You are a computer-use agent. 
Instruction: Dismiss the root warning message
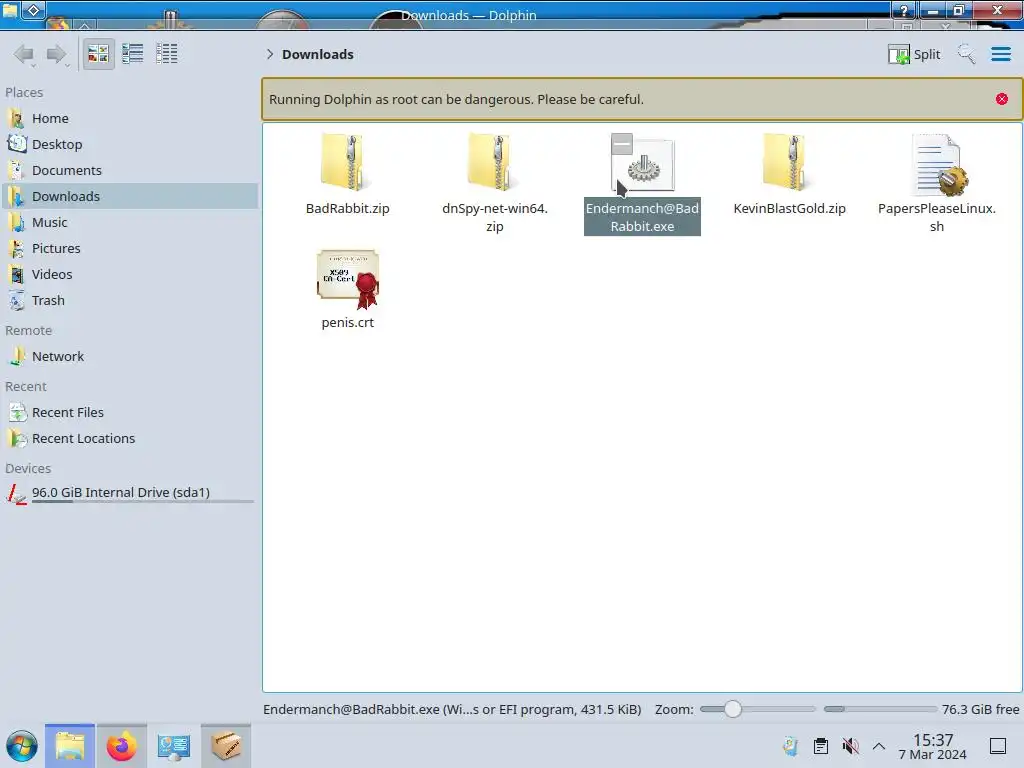1001,99
